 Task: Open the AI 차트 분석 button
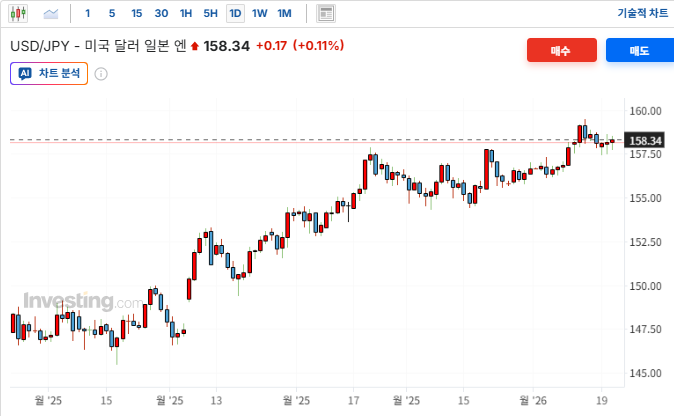49,73
